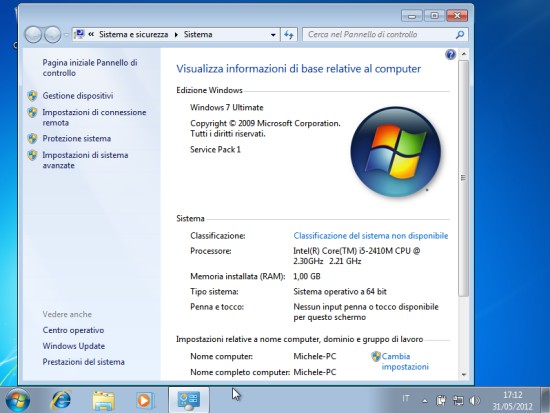Open 'Impostazioni di connessione remota' link

pos(94,117)
